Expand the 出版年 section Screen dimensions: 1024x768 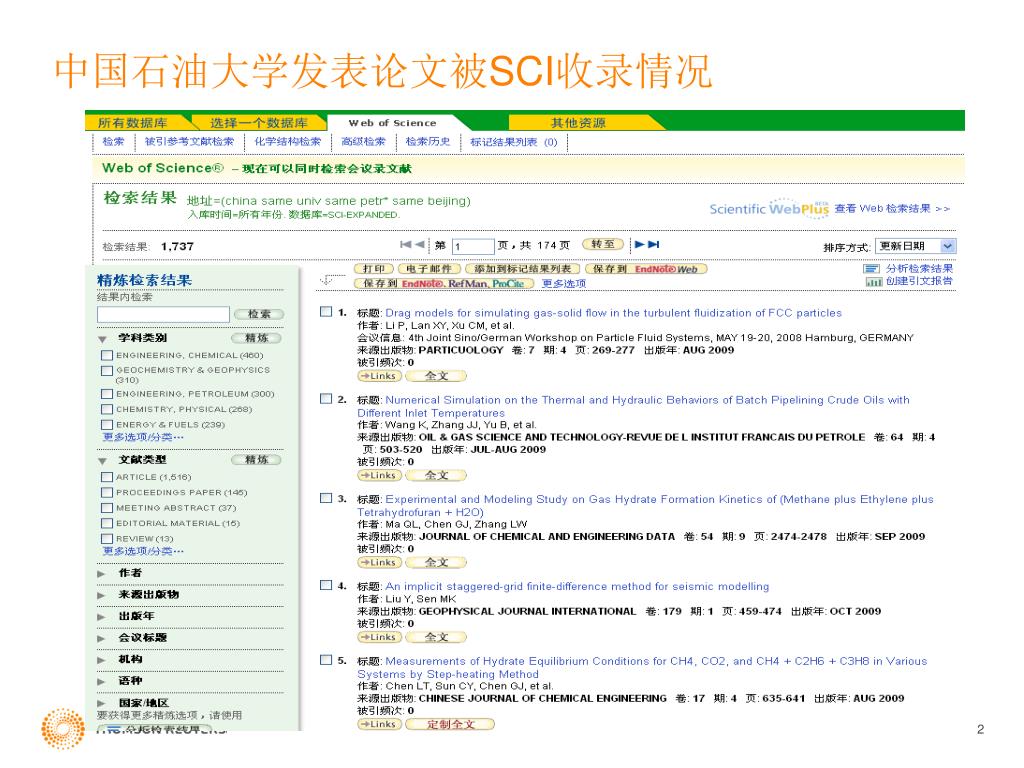point(101,617)
